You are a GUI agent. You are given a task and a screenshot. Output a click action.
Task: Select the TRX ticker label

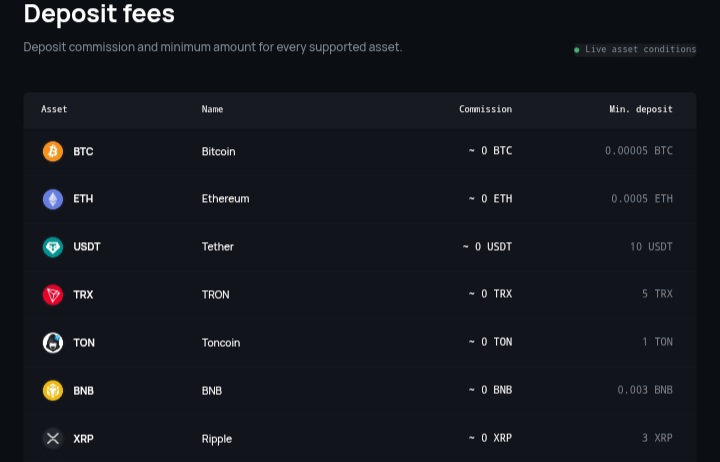click(83, 295)
